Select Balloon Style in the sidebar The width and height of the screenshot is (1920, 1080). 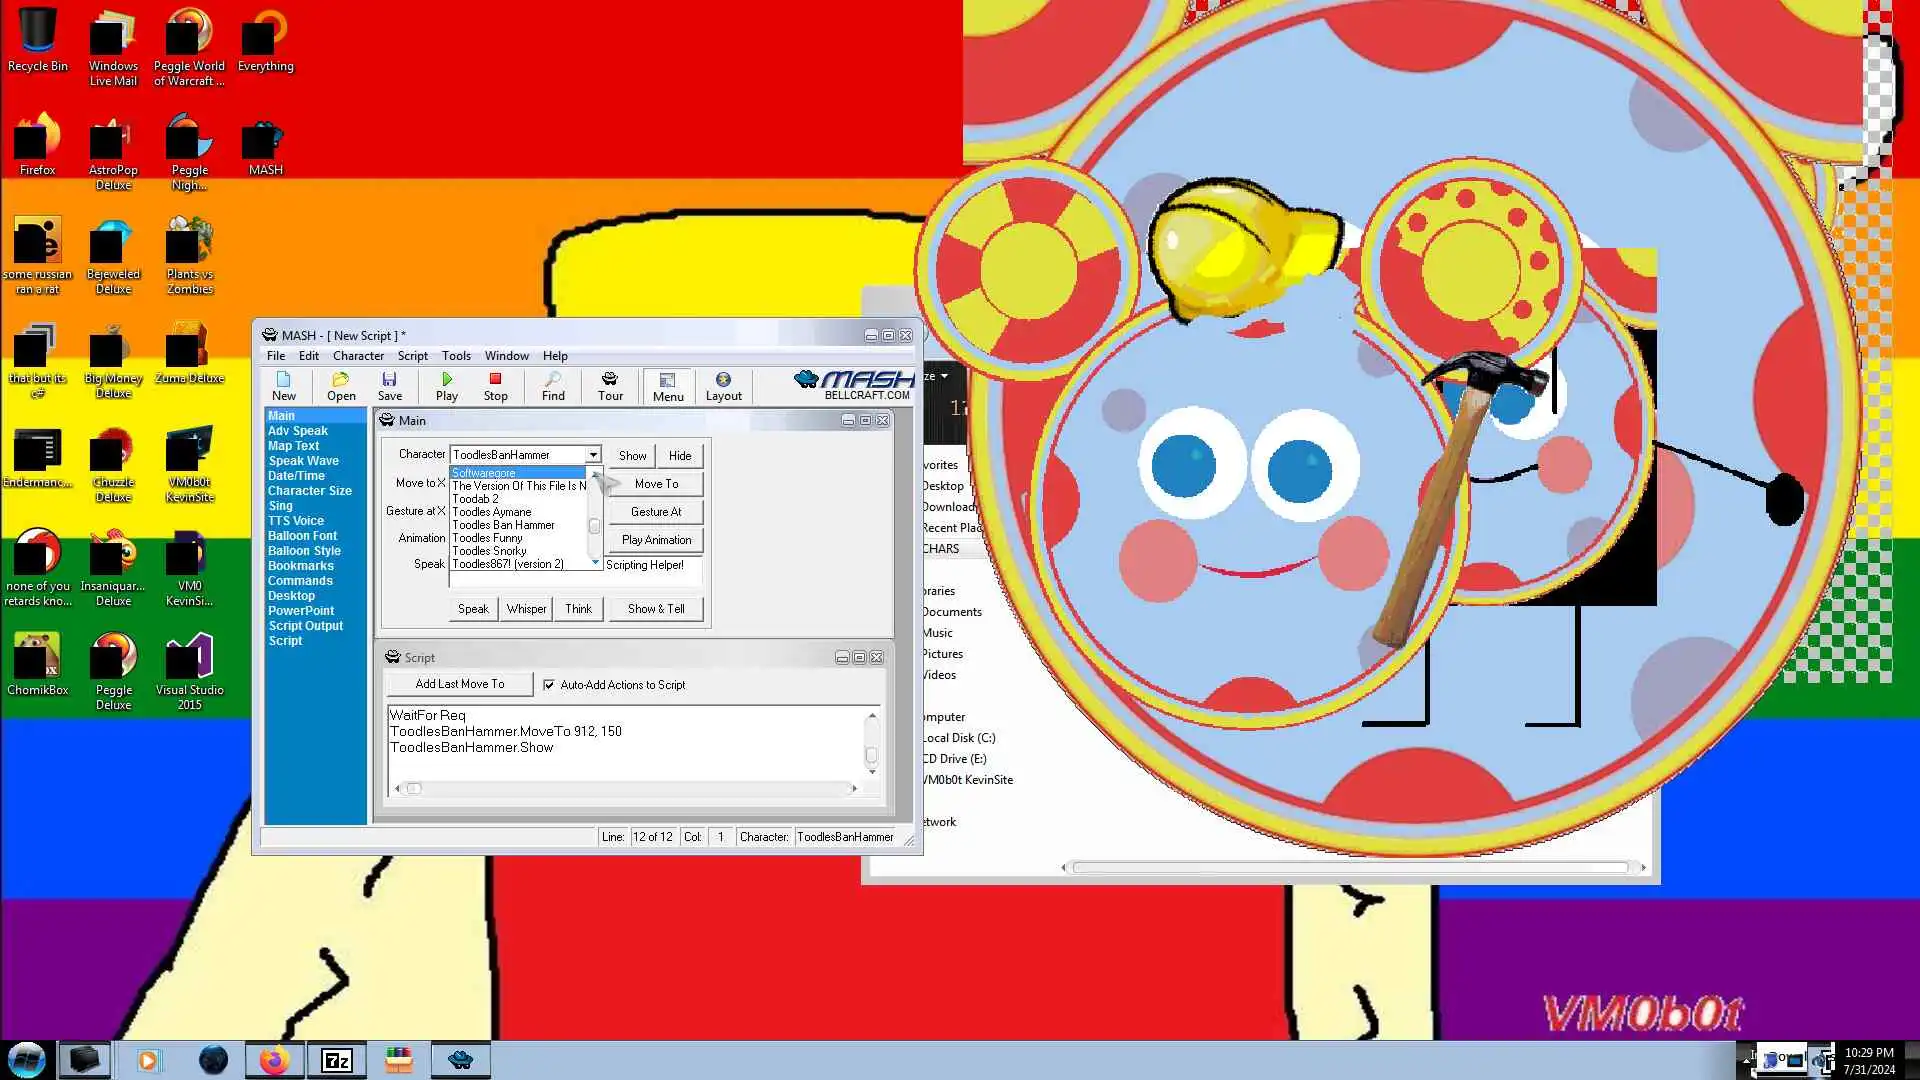pyautogui.click(x=304, y=551)
